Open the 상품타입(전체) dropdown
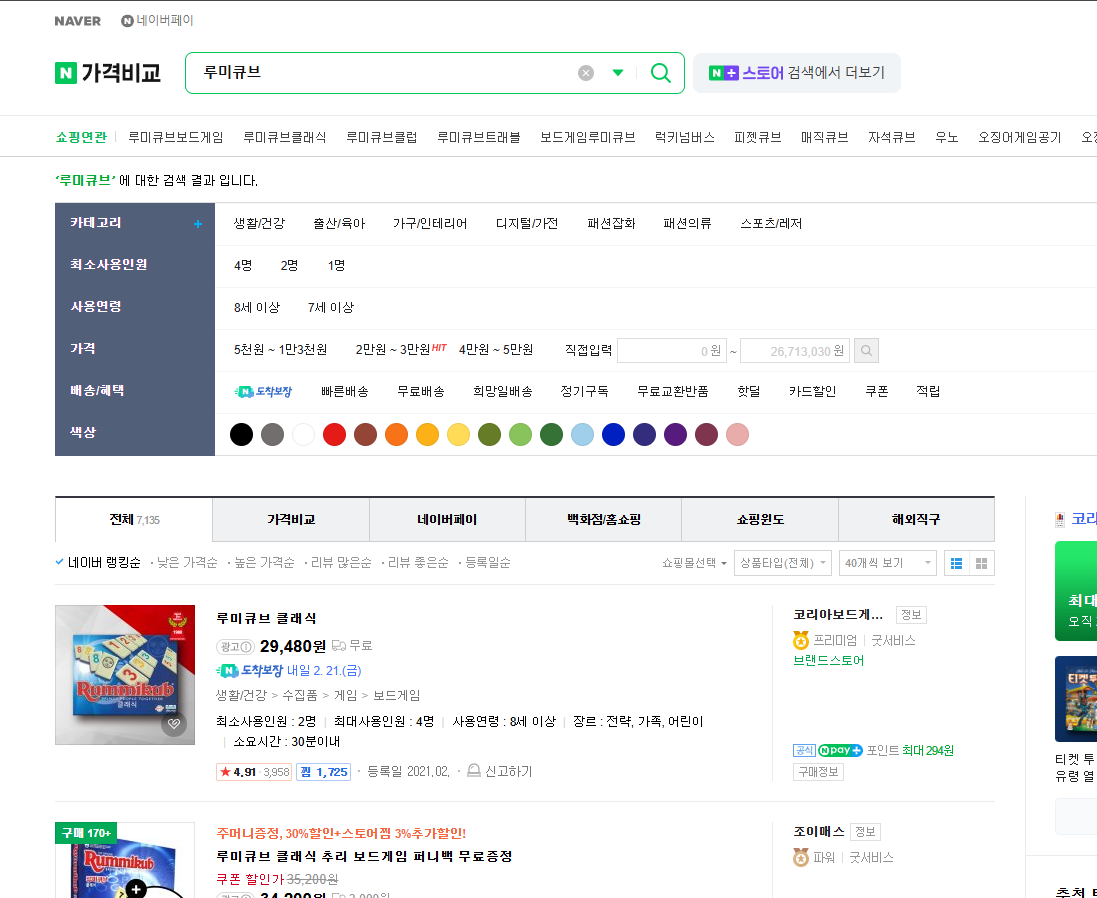The image size is (1097, 898). (x=782, y=563)
